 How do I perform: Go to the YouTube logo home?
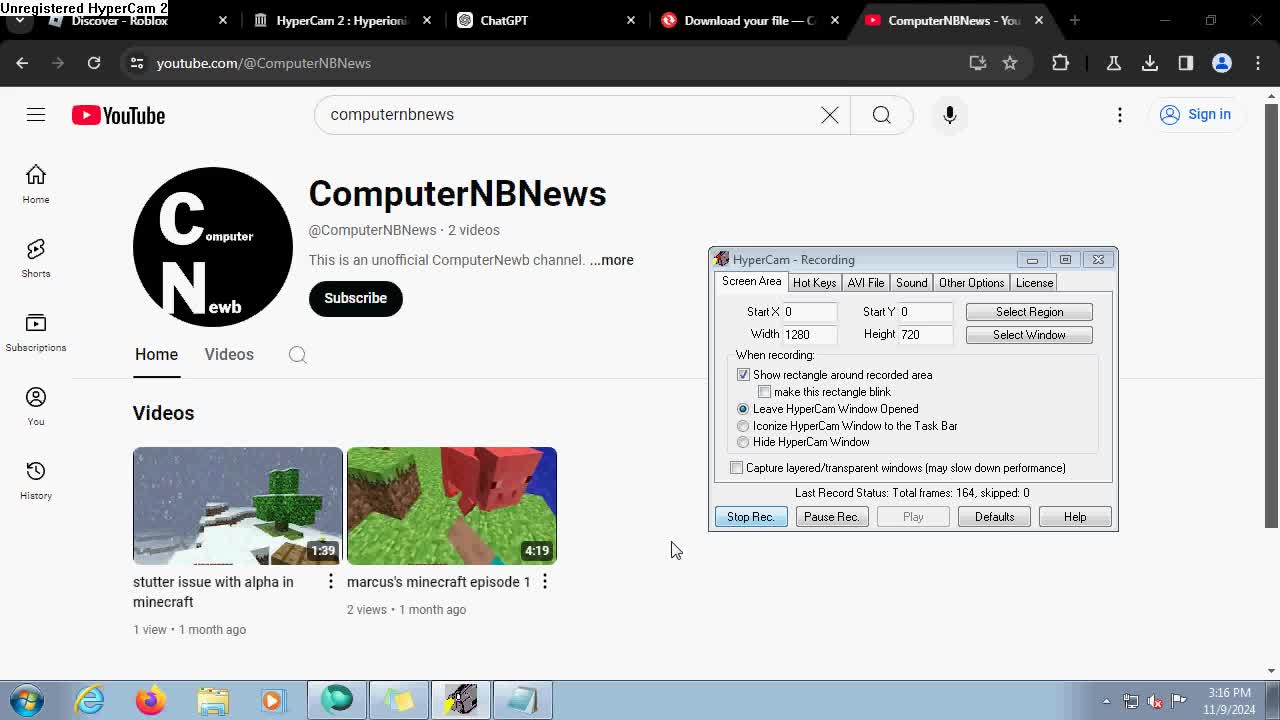tap(118, 115)
